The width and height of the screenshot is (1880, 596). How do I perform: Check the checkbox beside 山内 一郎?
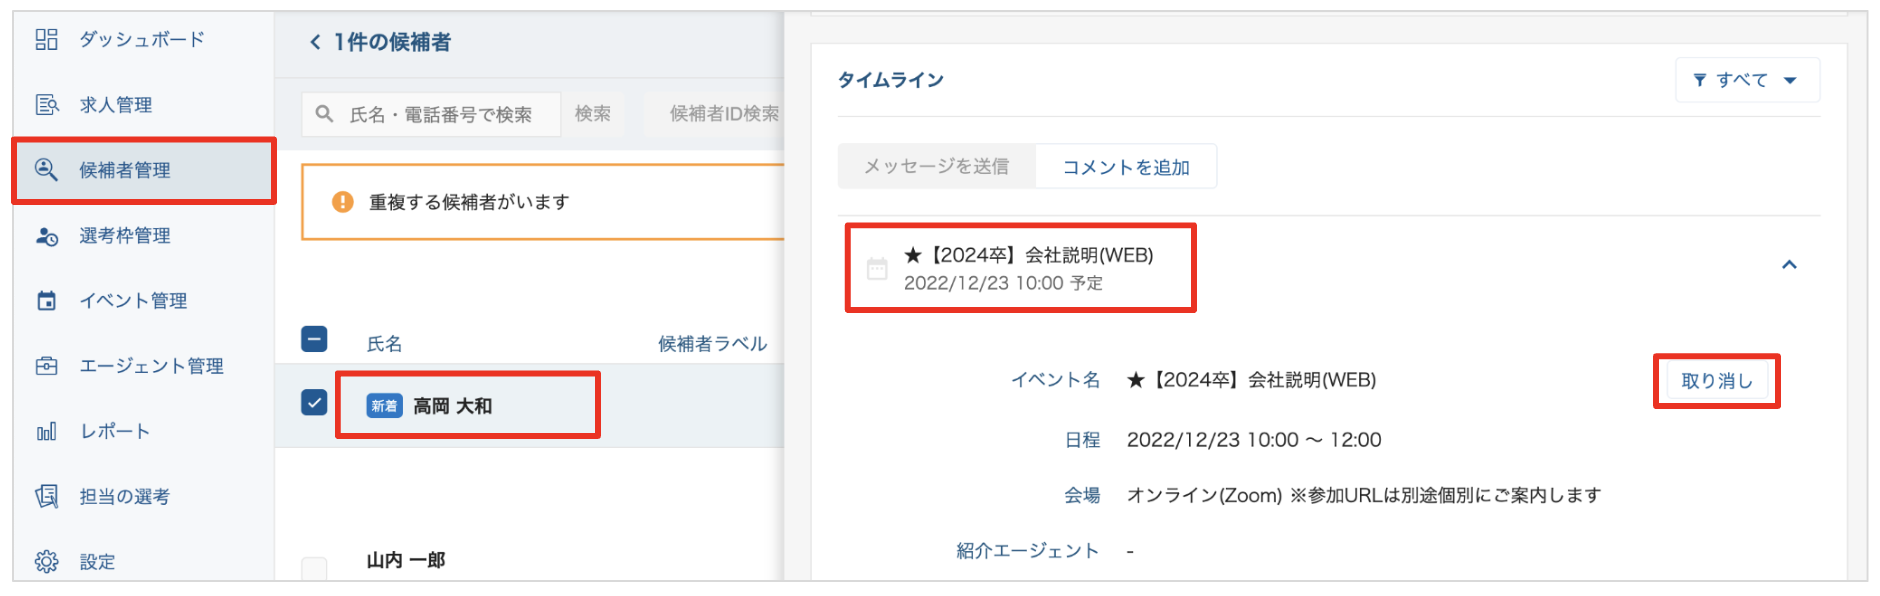click(x=314, y=568)
